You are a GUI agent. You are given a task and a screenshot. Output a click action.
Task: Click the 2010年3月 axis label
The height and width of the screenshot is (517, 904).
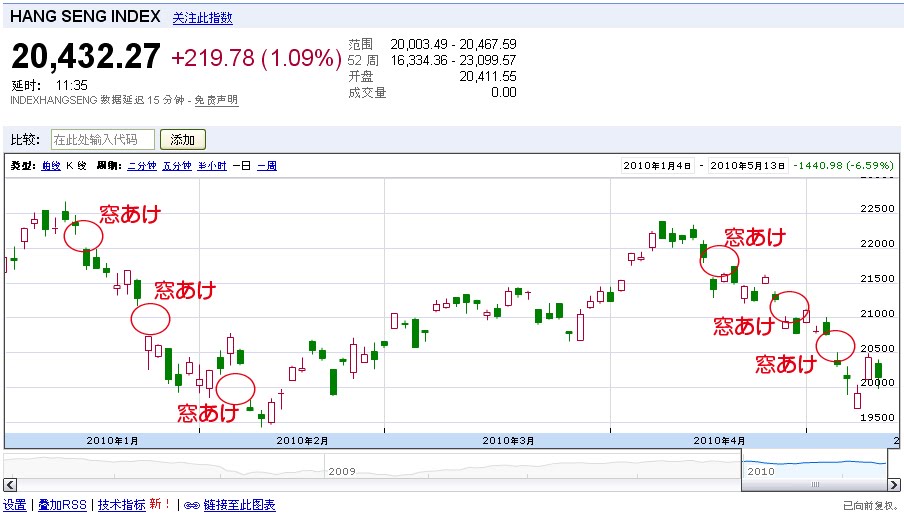pyautogui.click(x=508, y=440)
